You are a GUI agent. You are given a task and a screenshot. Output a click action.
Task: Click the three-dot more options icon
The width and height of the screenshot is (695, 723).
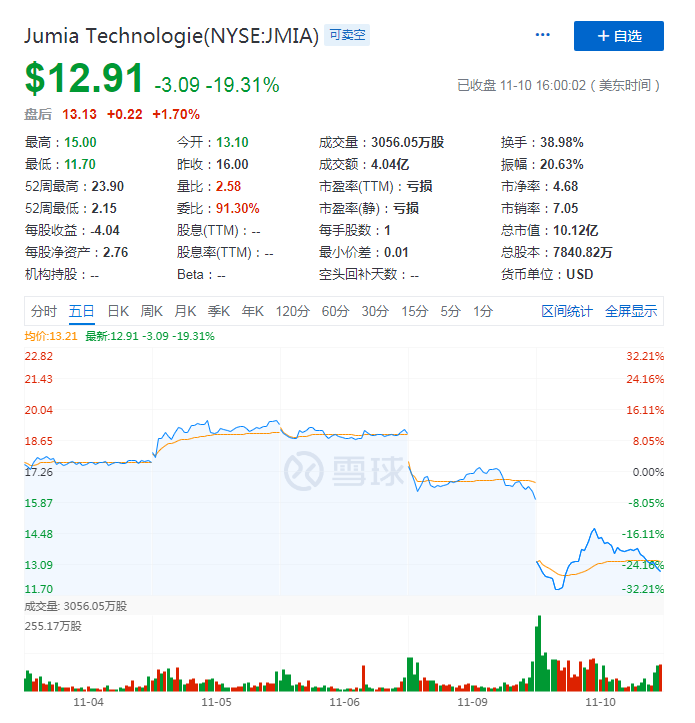543,35
